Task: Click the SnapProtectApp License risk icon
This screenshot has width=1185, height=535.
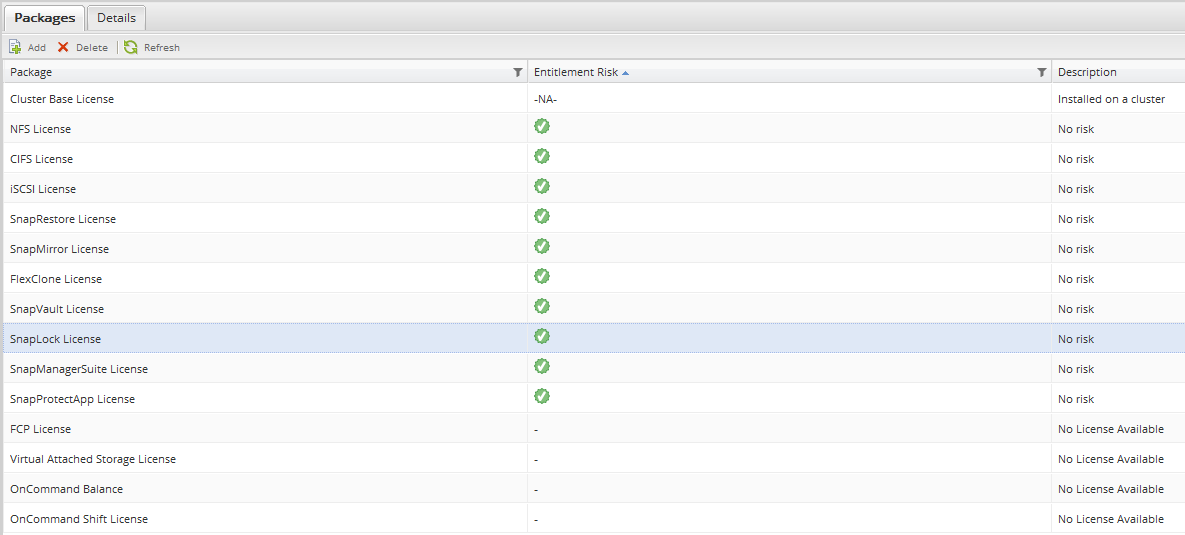Action: pyautogui.click(x=542, y=396)
